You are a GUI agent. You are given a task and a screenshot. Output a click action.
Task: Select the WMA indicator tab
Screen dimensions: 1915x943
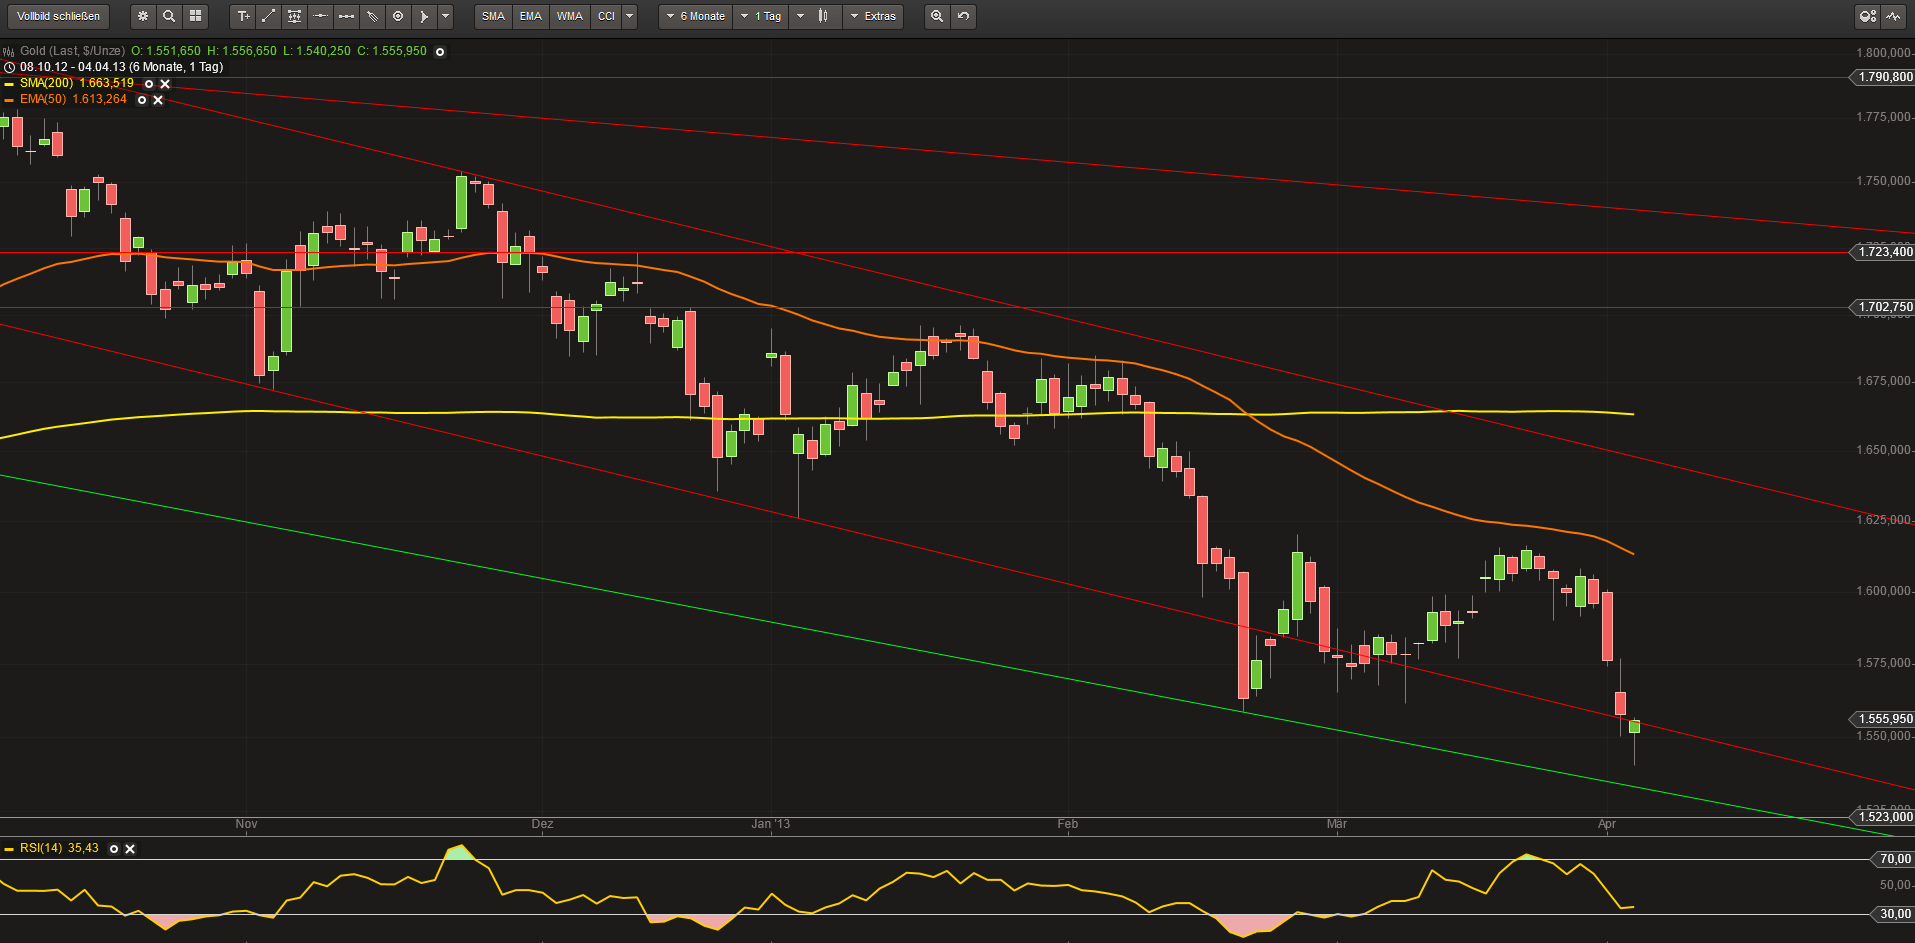tap(569, 16)
